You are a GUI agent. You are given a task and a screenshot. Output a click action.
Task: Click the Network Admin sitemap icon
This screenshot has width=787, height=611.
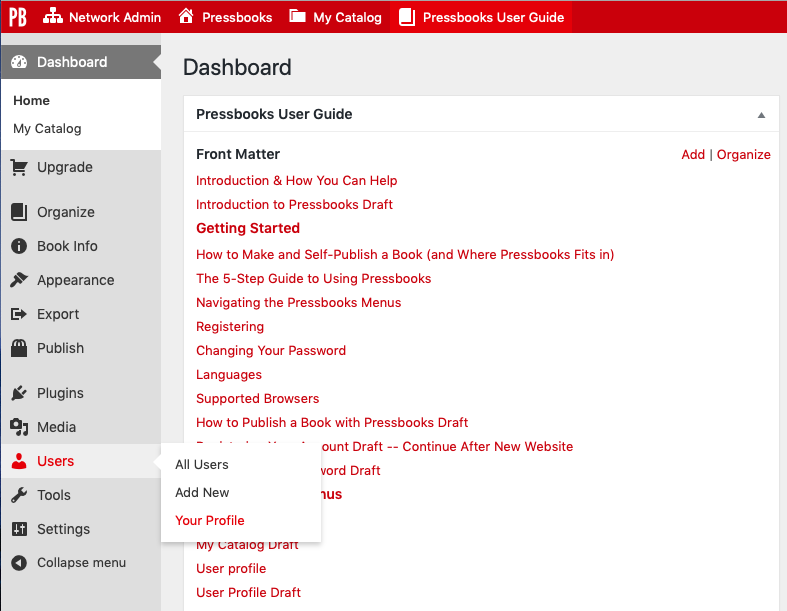[53, 17]
